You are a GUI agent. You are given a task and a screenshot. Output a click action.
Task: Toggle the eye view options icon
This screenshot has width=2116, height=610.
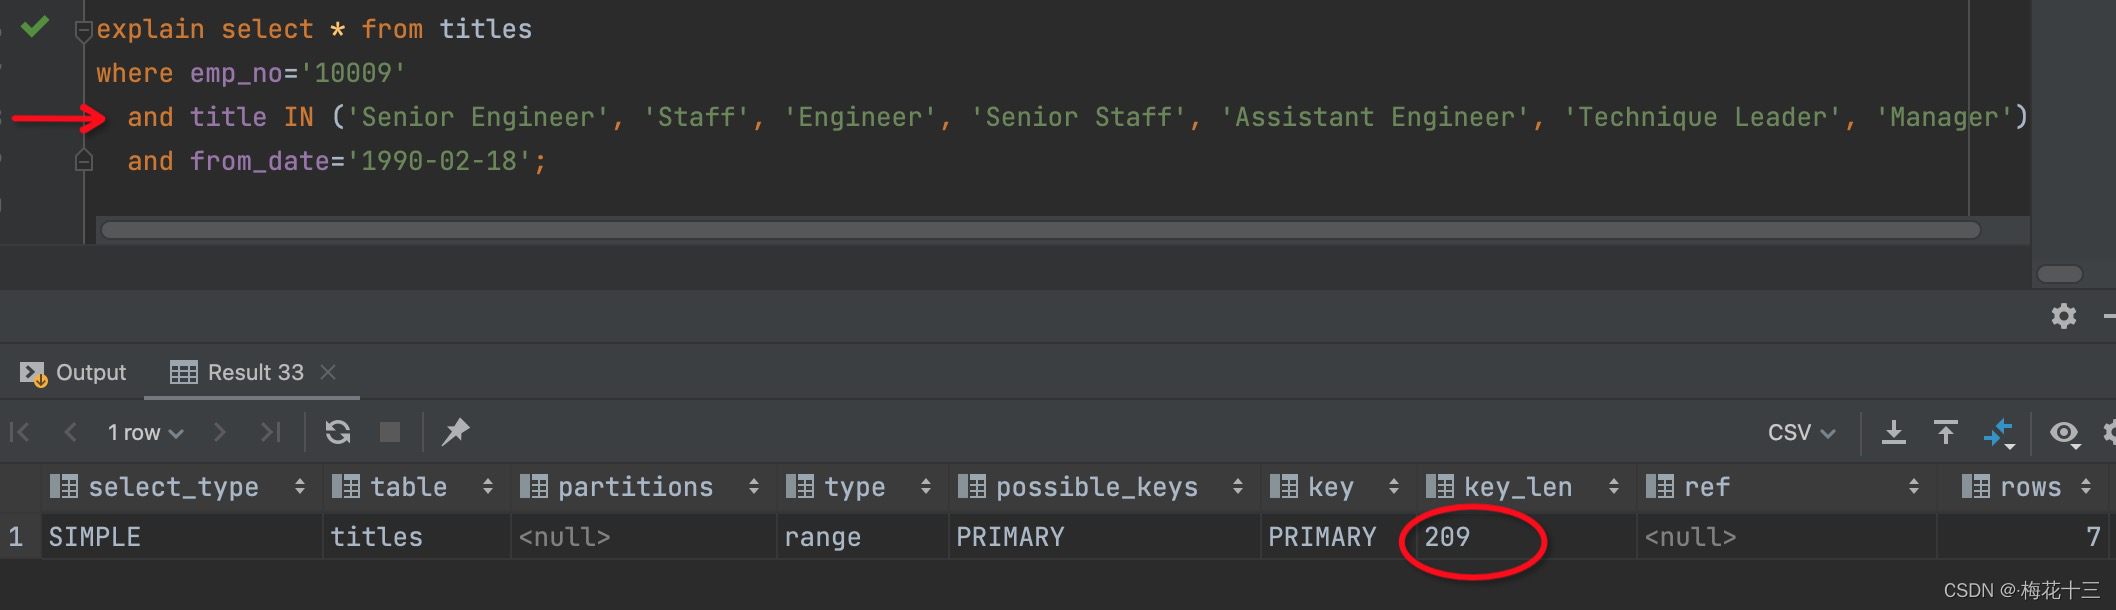tap(2064, 432)
